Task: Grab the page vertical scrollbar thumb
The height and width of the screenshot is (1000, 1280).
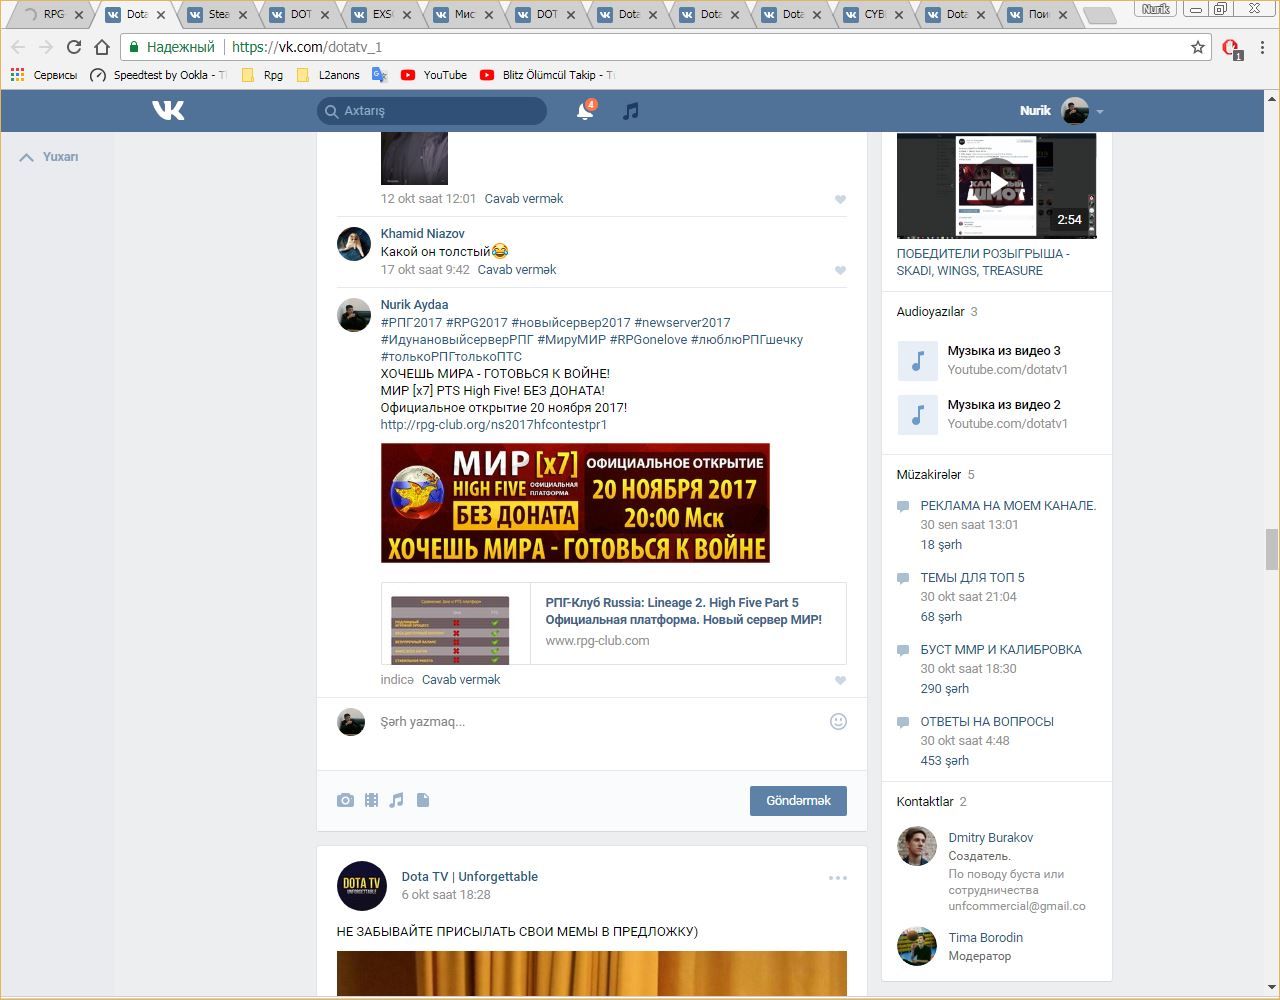Action: tap(1272, 548)
